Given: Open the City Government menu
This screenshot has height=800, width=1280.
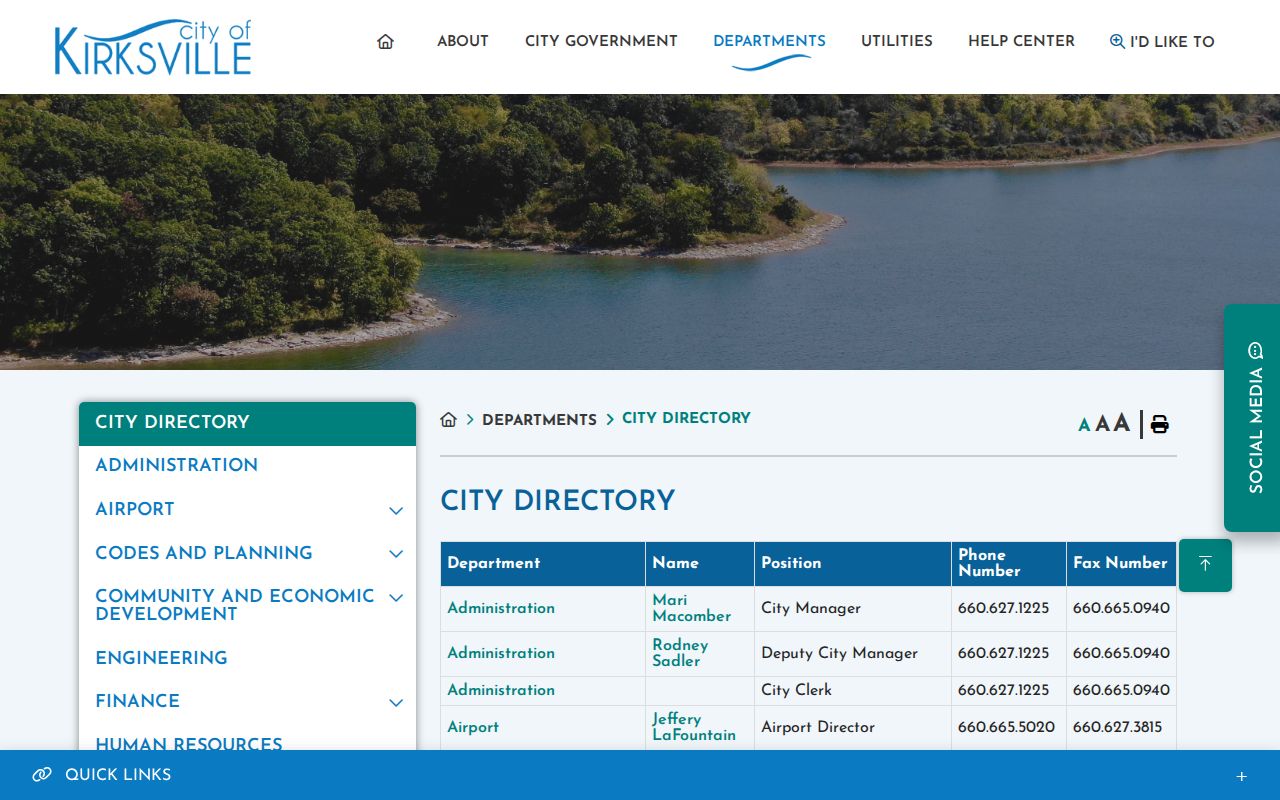Looking at the screenshot, I should coord(601,41).
